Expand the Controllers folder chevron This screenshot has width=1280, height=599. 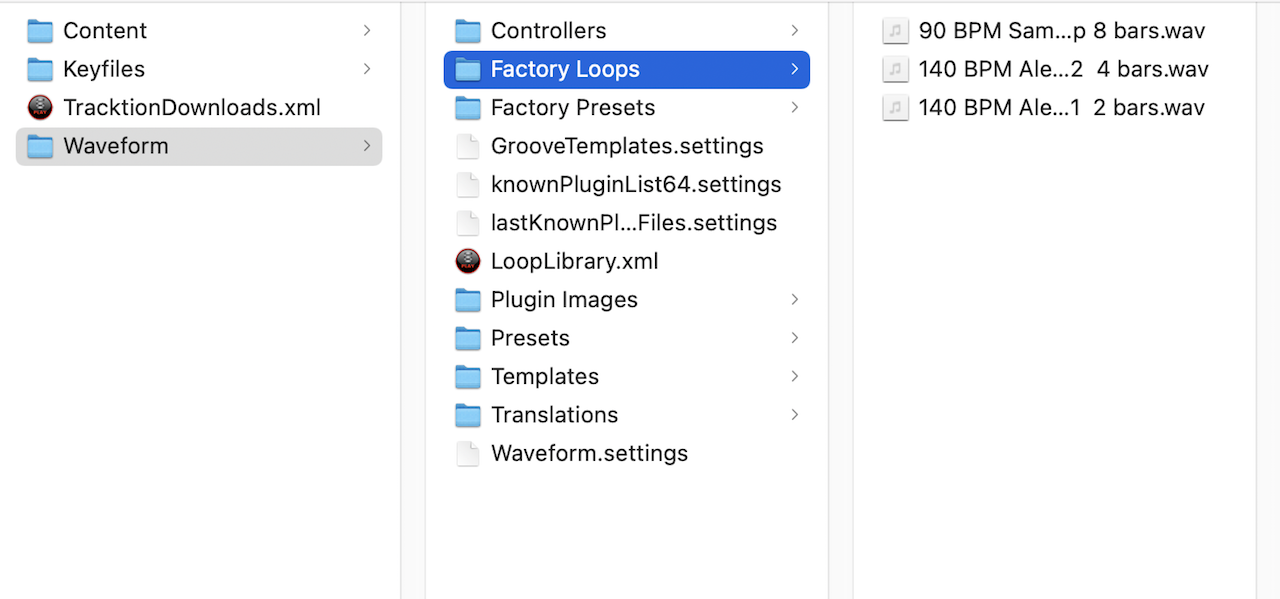[795, 31]
